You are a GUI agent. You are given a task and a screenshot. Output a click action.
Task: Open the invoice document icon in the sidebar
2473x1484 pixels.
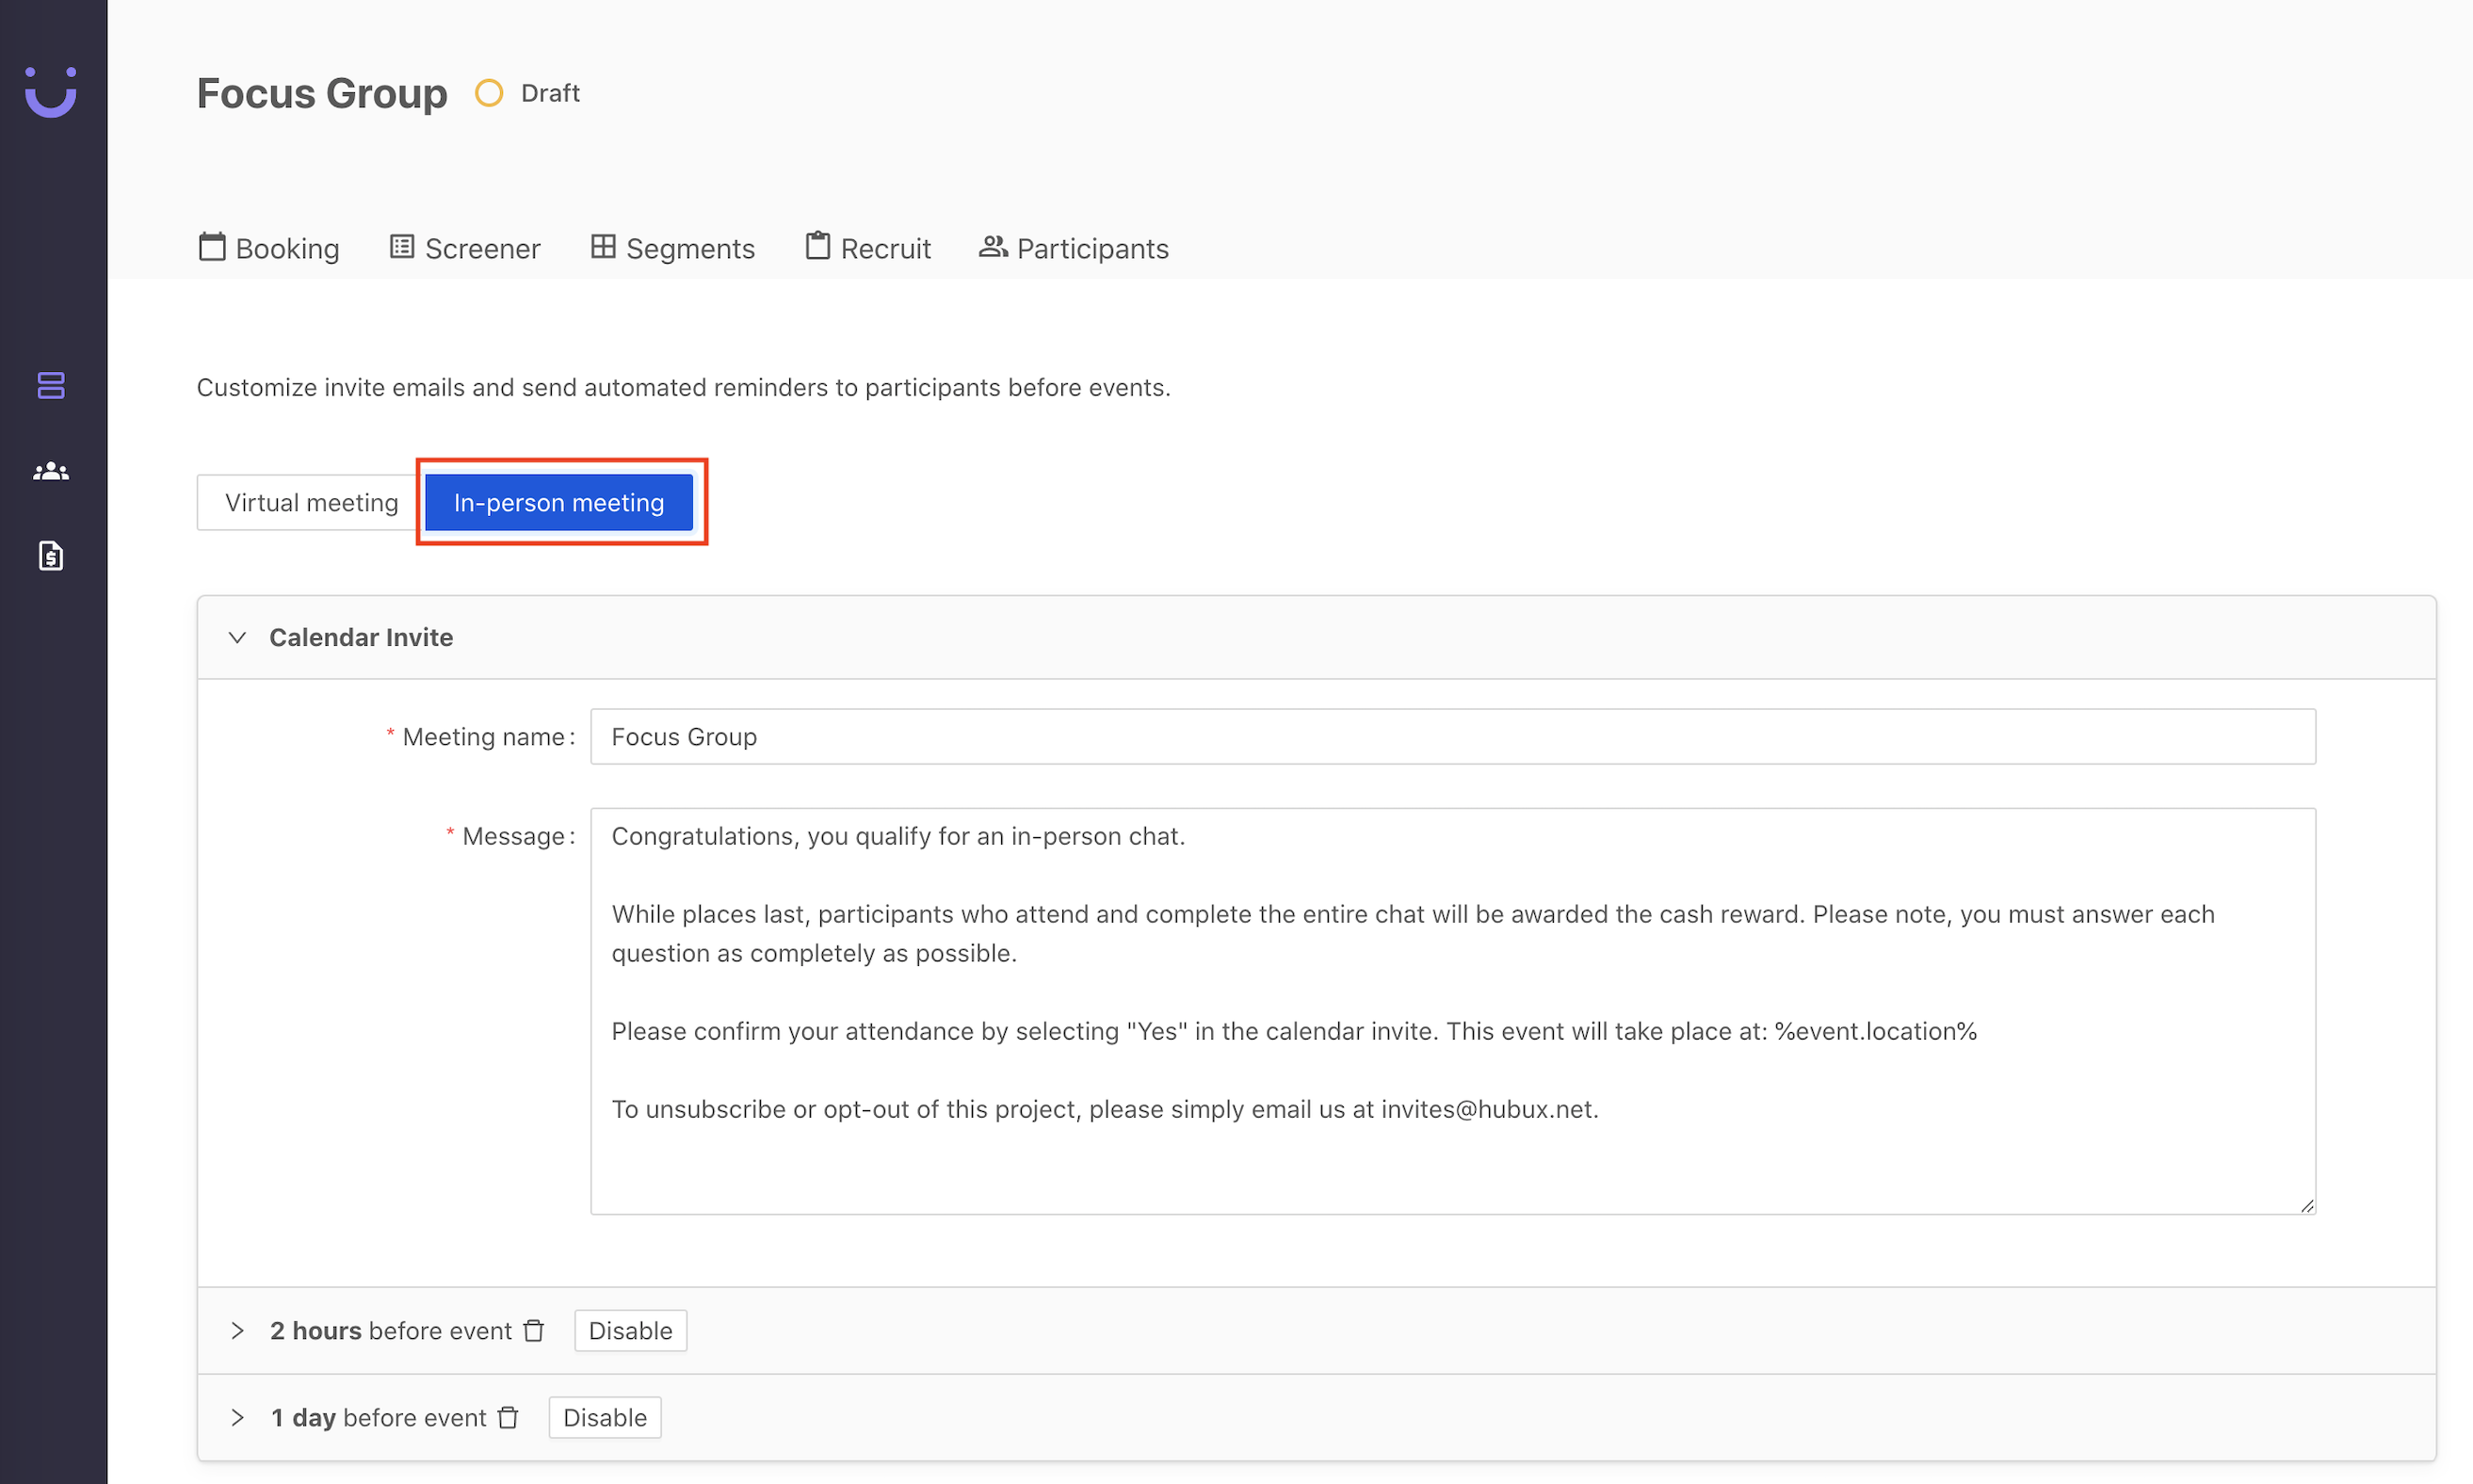[x=51, y=556]
